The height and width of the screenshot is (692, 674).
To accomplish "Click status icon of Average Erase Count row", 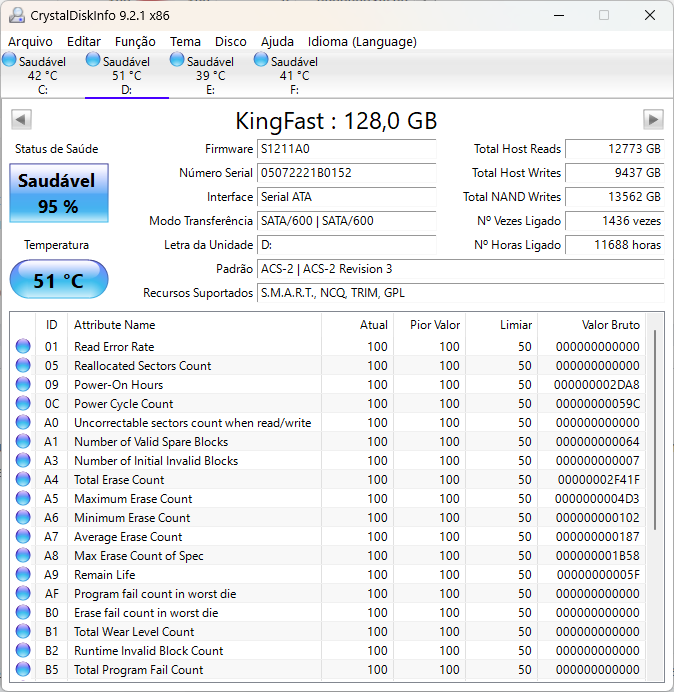I will 23,536.
